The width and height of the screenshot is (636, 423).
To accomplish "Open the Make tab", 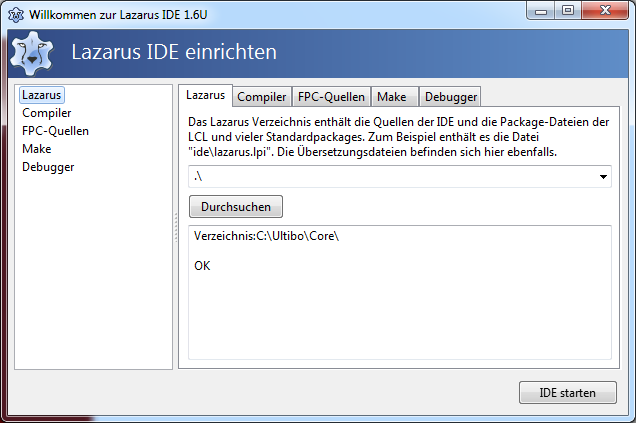I will pyautogui.click(x=394, y=97).
